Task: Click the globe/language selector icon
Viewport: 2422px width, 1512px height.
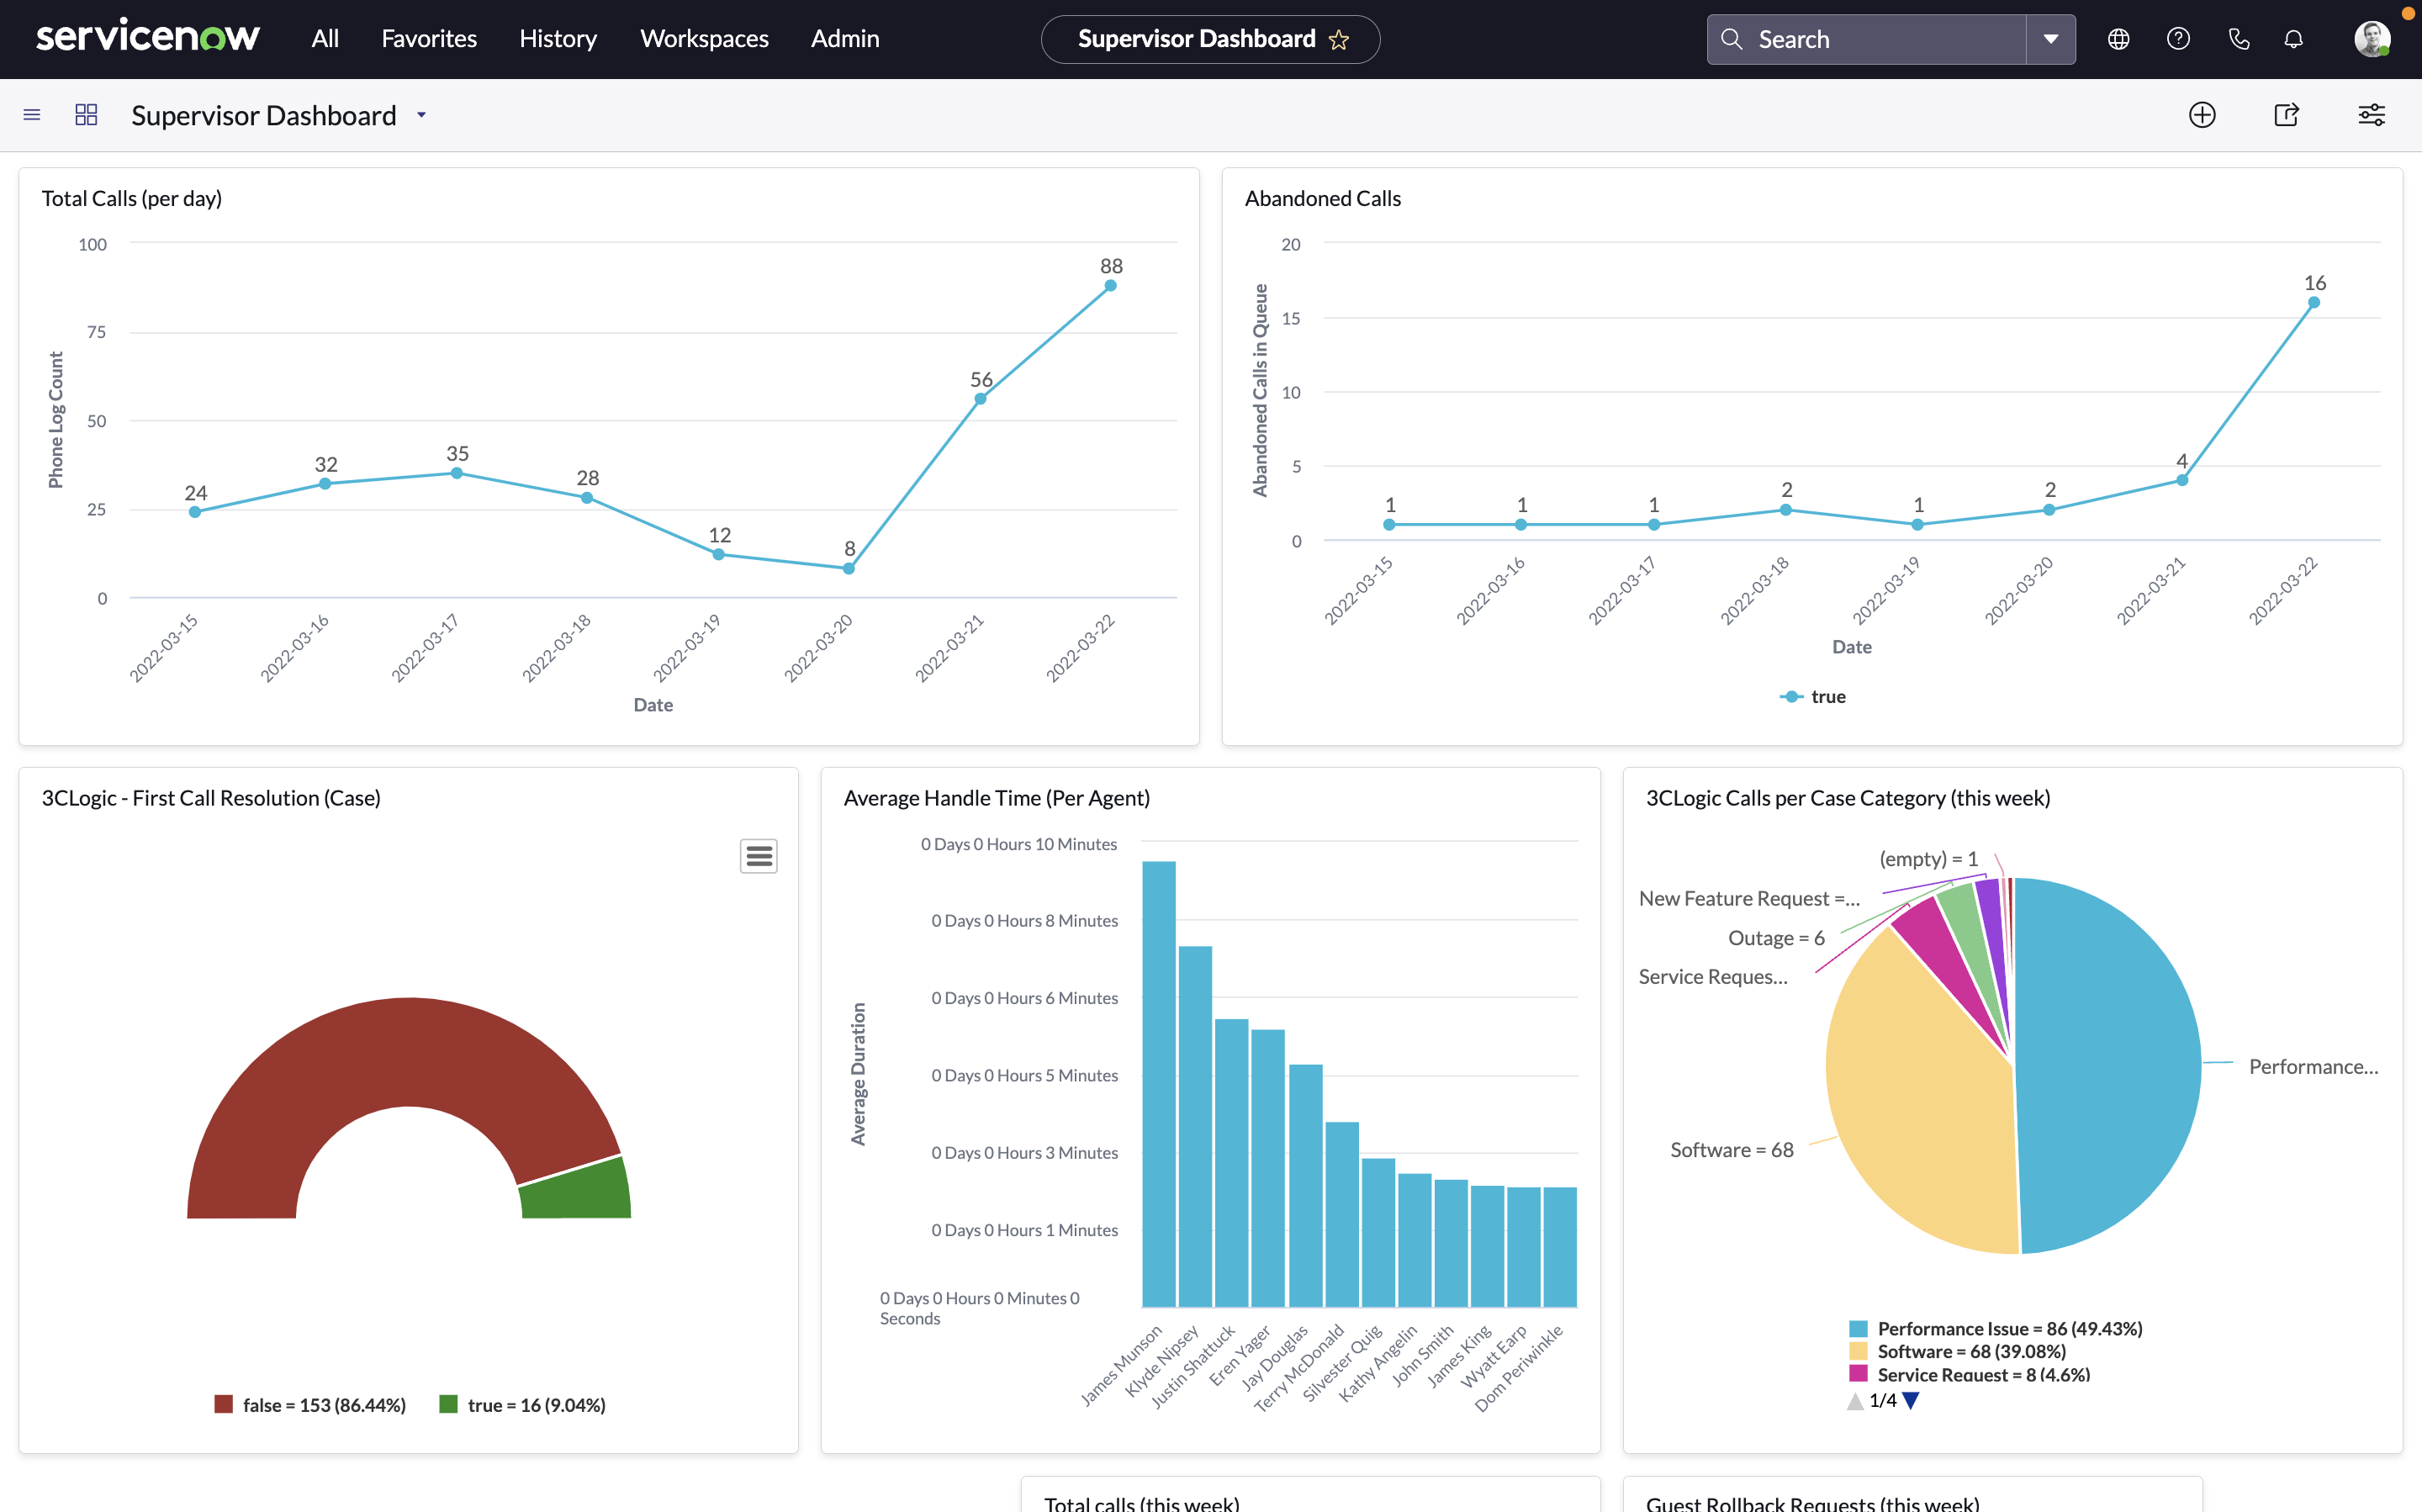Action: (2121, 39)
